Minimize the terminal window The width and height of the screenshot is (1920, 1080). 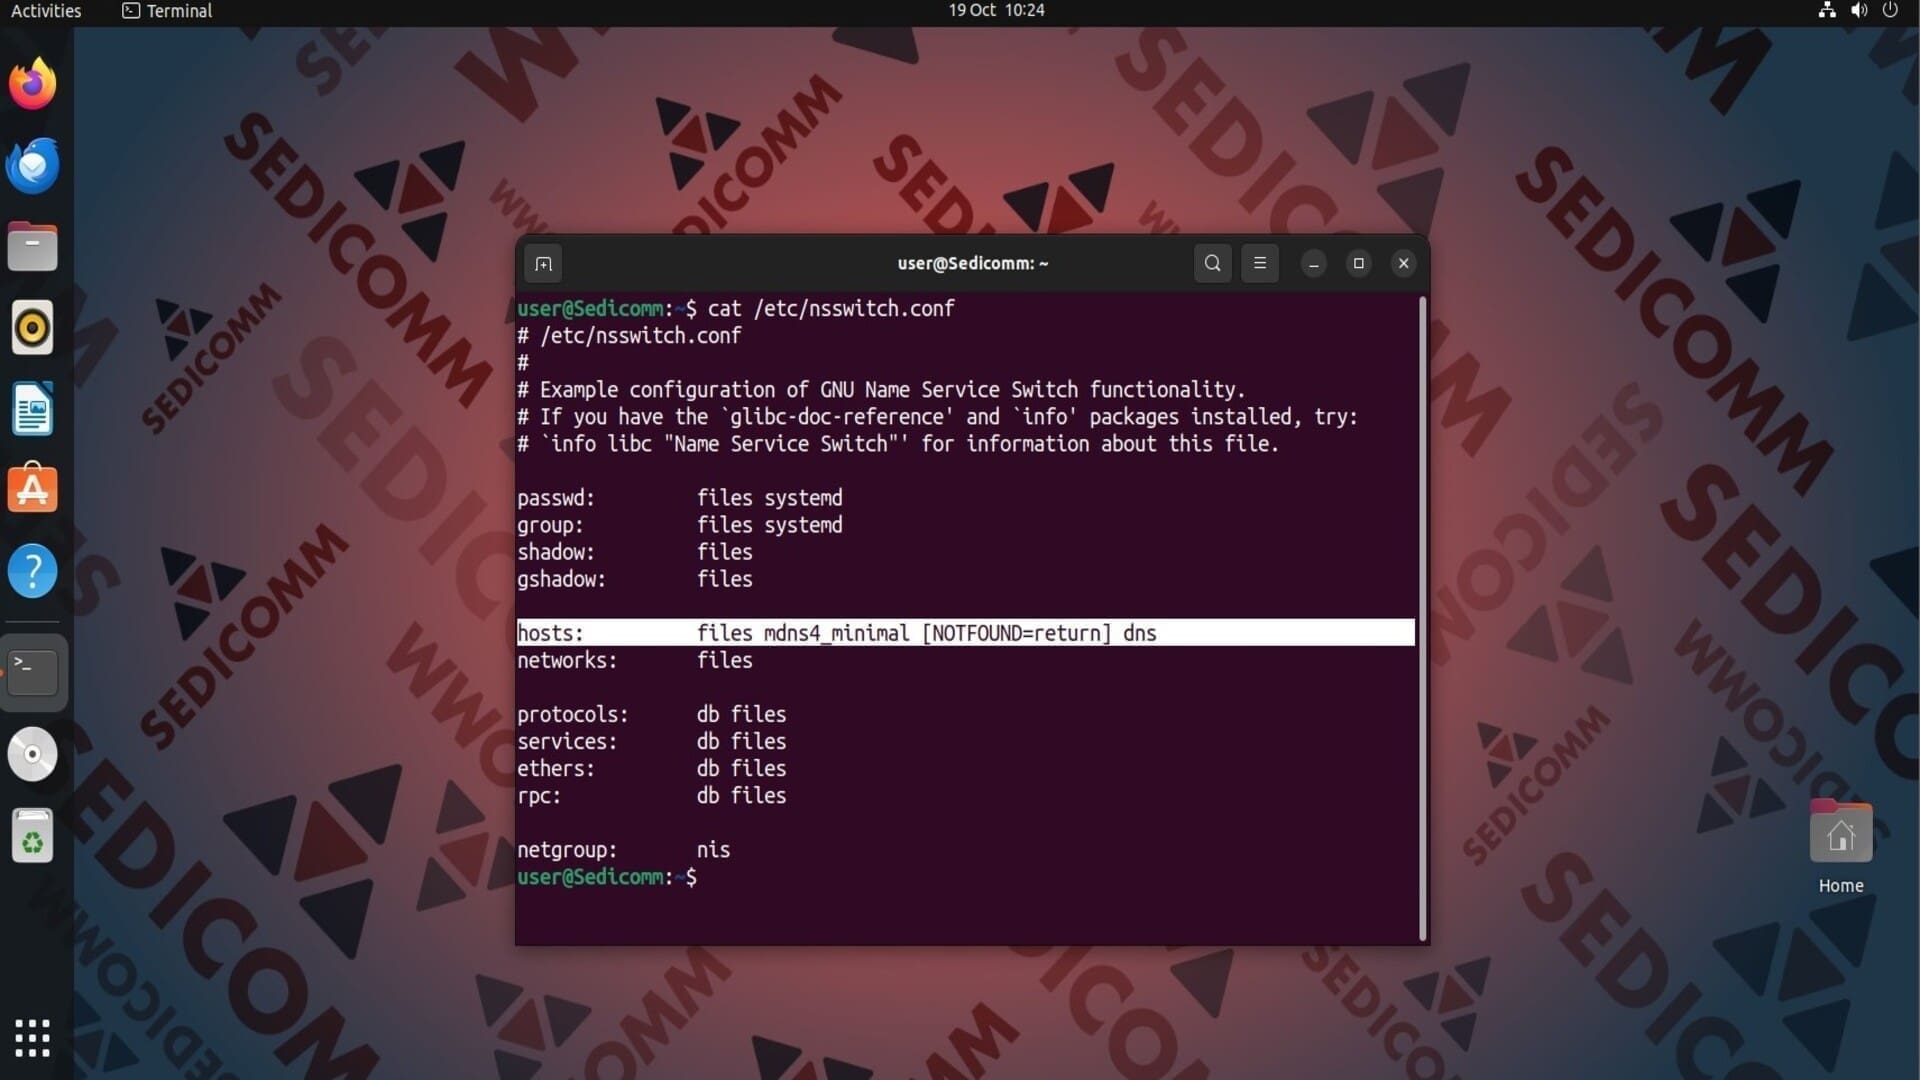pyautogui.click(x=1314, y=264)
